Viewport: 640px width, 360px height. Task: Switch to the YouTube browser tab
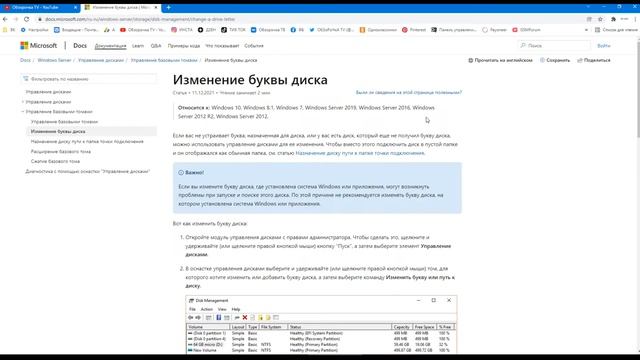tap(40, 7)
